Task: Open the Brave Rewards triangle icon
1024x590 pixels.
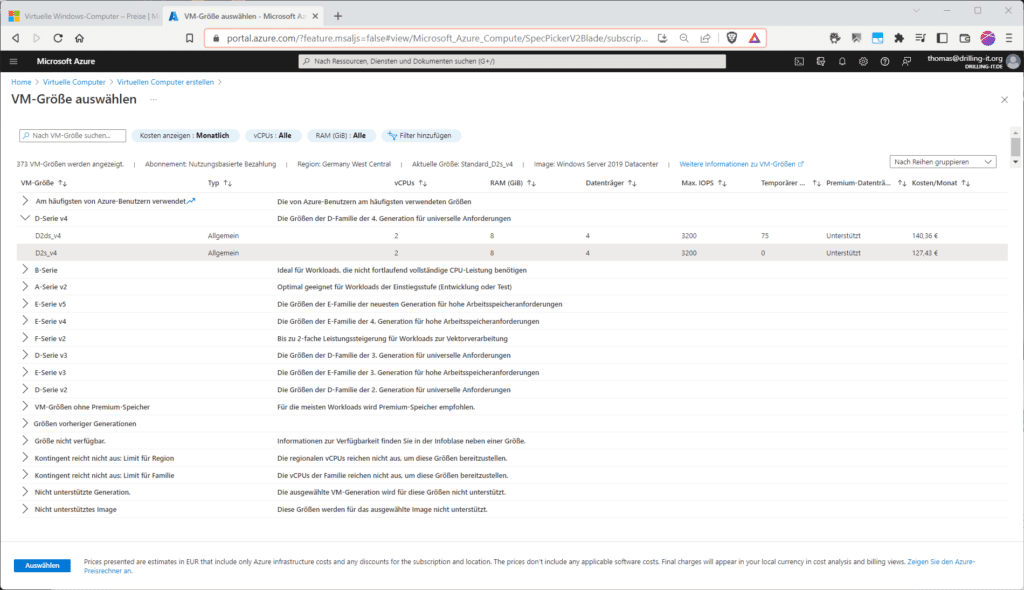Action: [x=754, y=38]
